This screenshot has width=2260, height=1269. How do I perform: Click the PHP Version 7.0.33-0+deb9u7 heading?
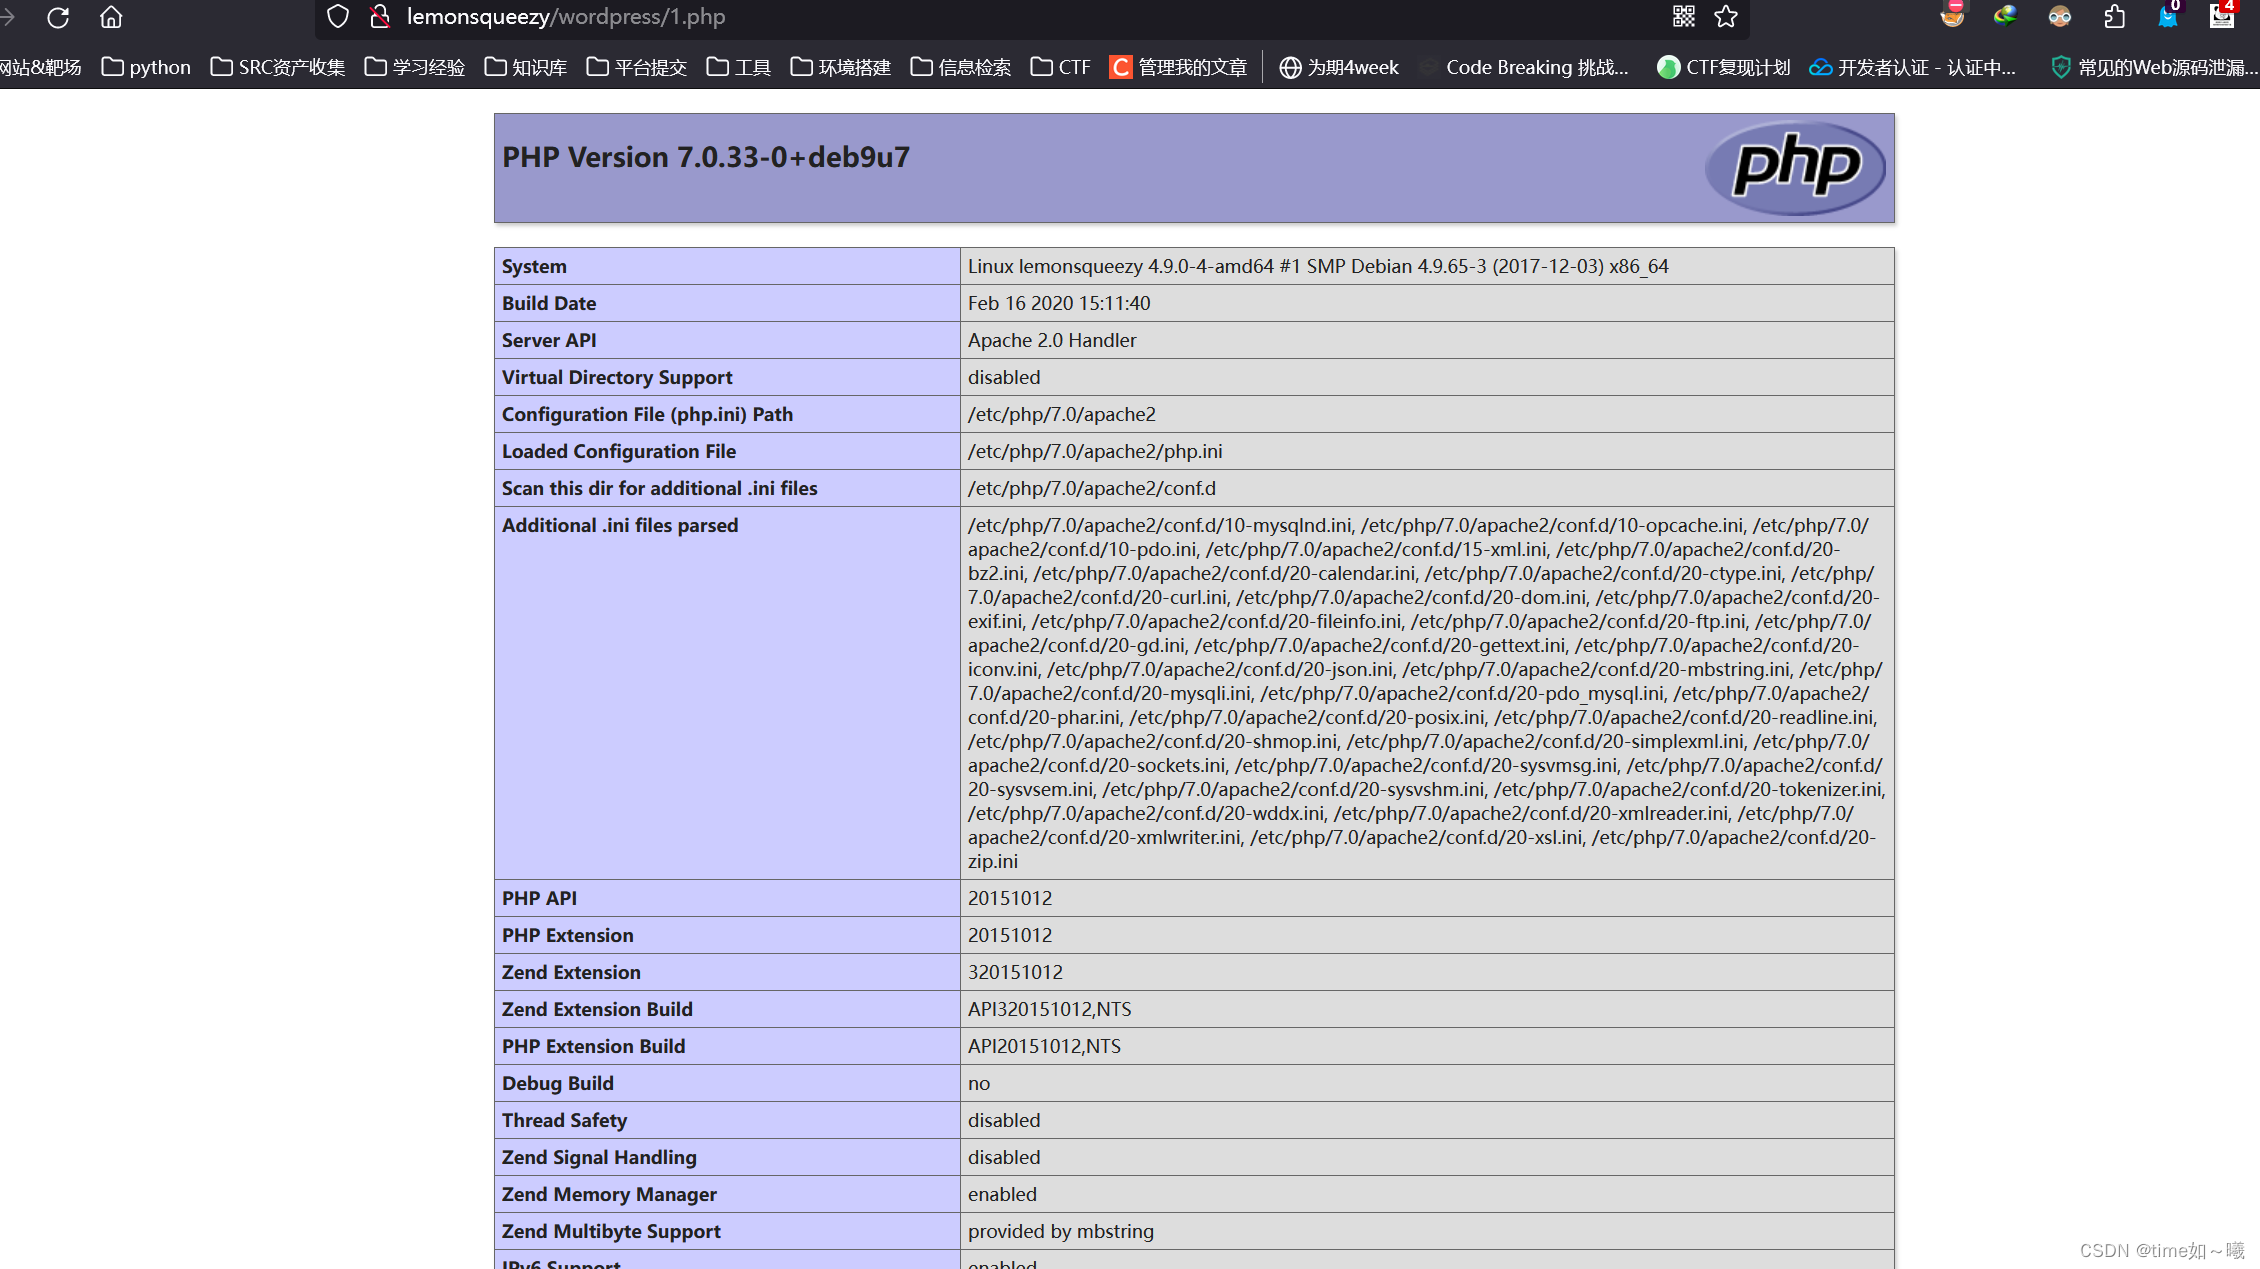click(x=706, y=157)
